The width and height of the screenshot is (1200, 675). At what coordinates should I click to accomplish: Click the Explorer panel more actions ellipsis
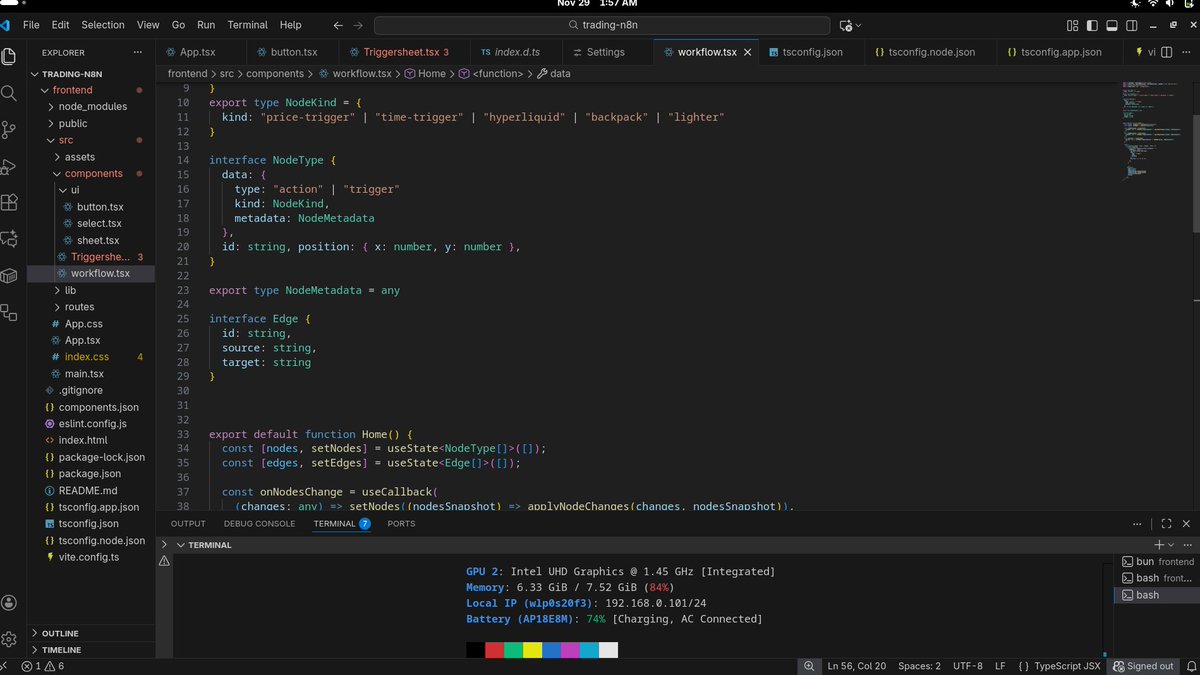tap(138, 52)
